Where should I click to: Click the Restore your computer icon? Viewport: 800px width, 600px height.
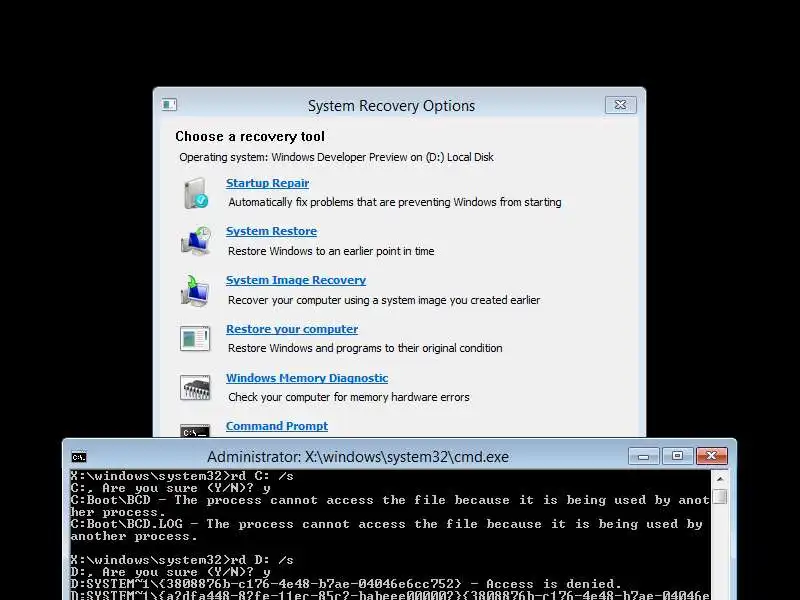[195, 338]
